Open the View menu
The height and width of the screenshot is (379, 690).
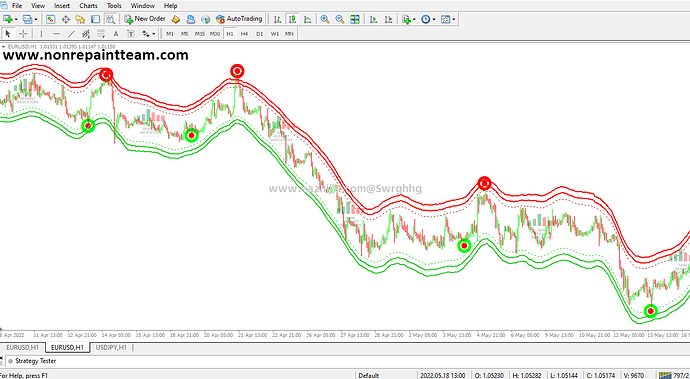pos(38,6)
